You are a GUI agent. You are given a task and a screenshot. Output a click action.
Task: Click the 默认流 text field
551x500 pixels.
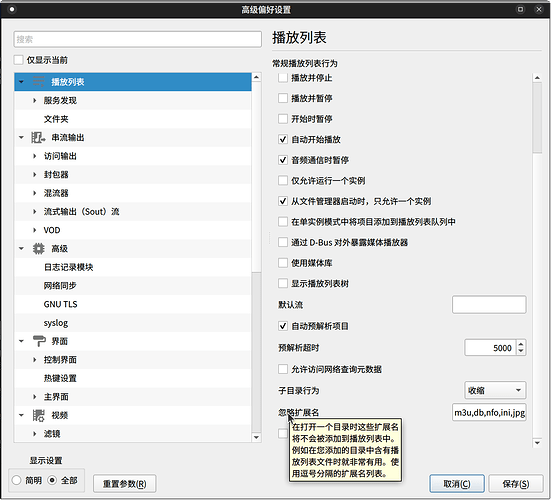(489, 304)
